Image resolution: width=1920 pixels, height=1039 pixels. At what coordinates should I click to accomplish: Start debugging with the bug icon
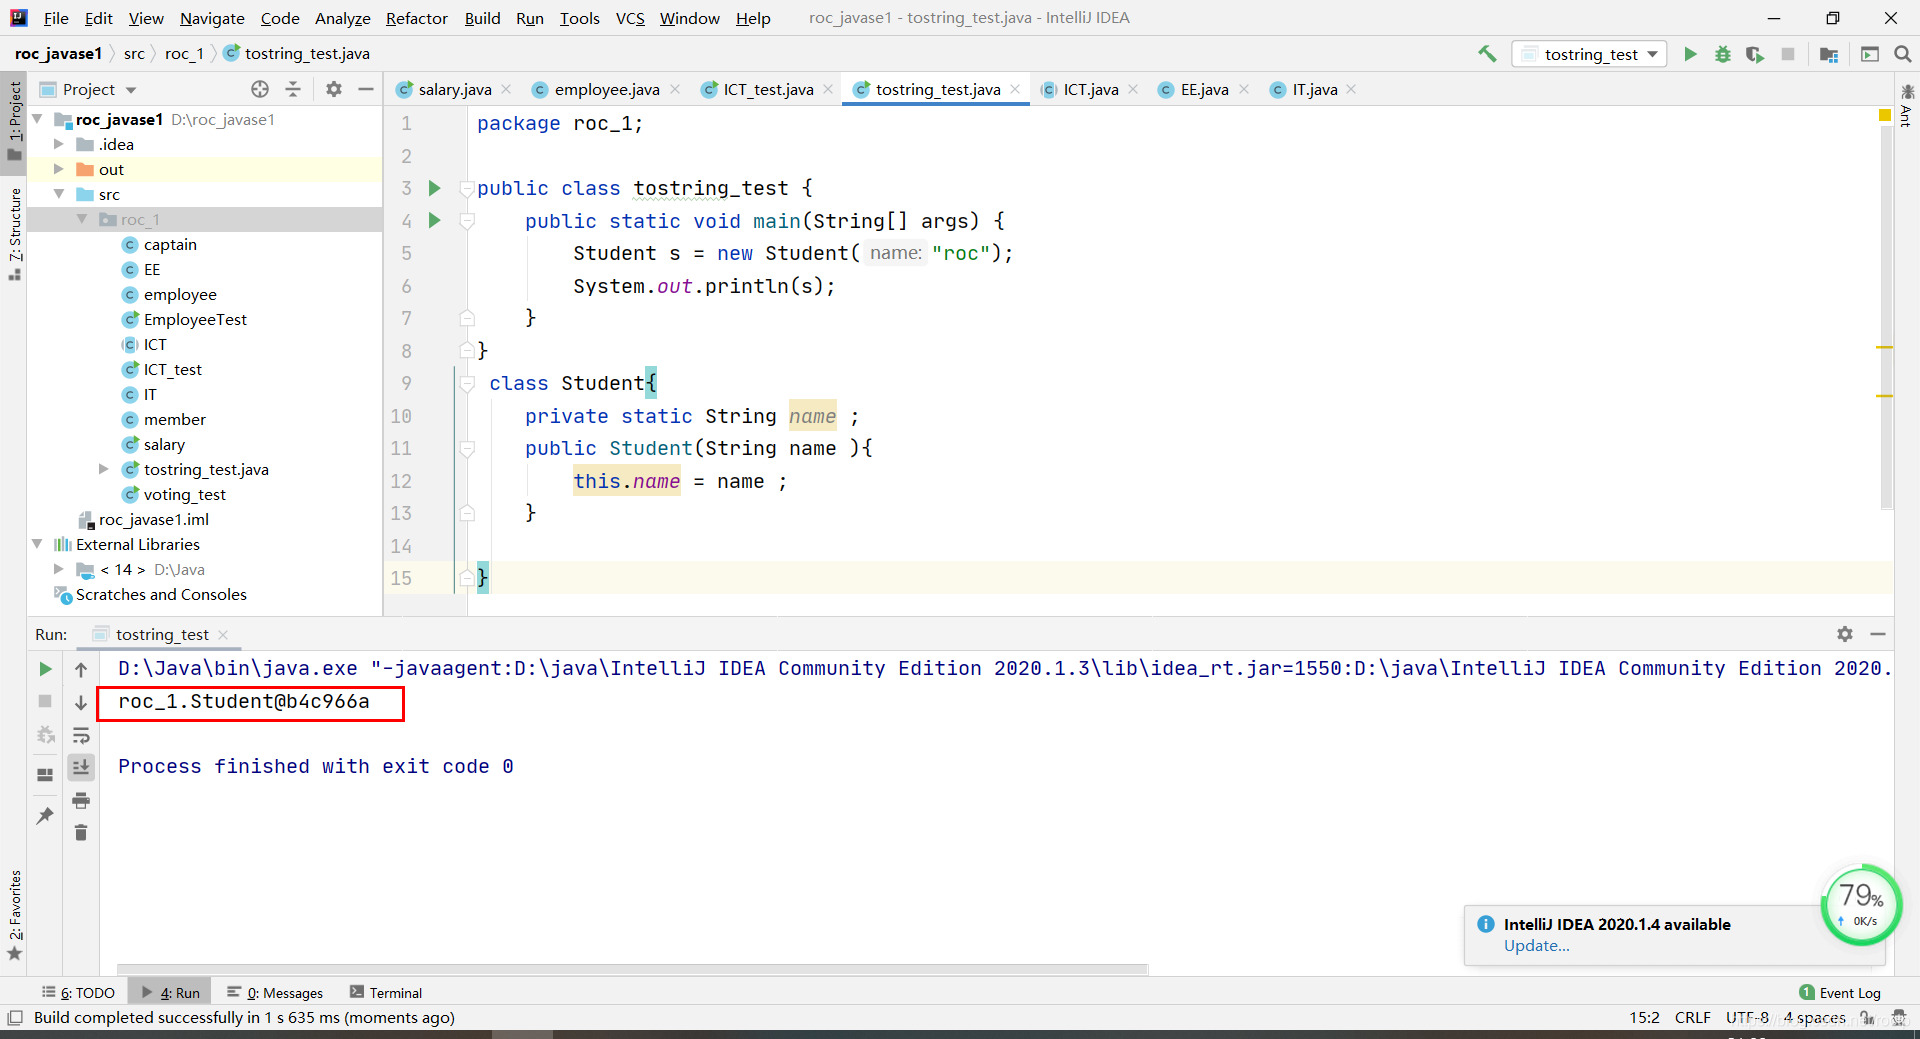tap(1722, 54)
